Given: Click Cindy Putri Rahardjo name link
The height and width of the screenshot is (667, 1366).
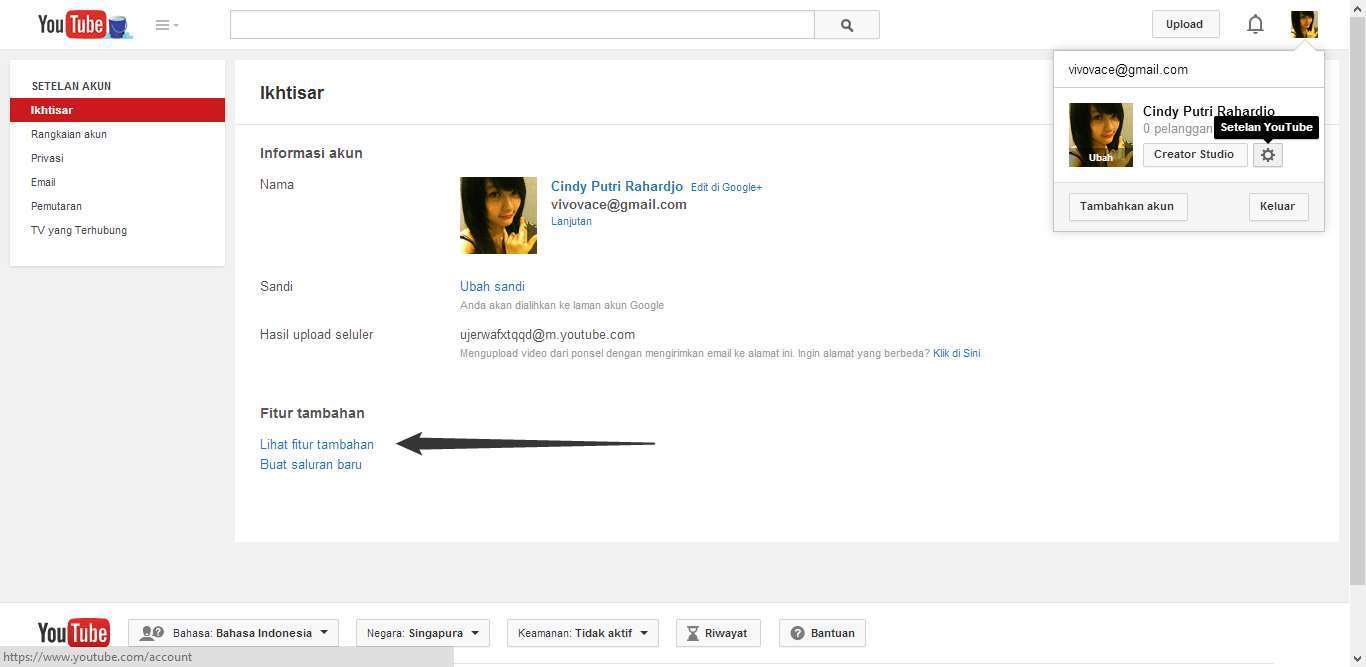Looking at the screenshot, I should (617, 187).
